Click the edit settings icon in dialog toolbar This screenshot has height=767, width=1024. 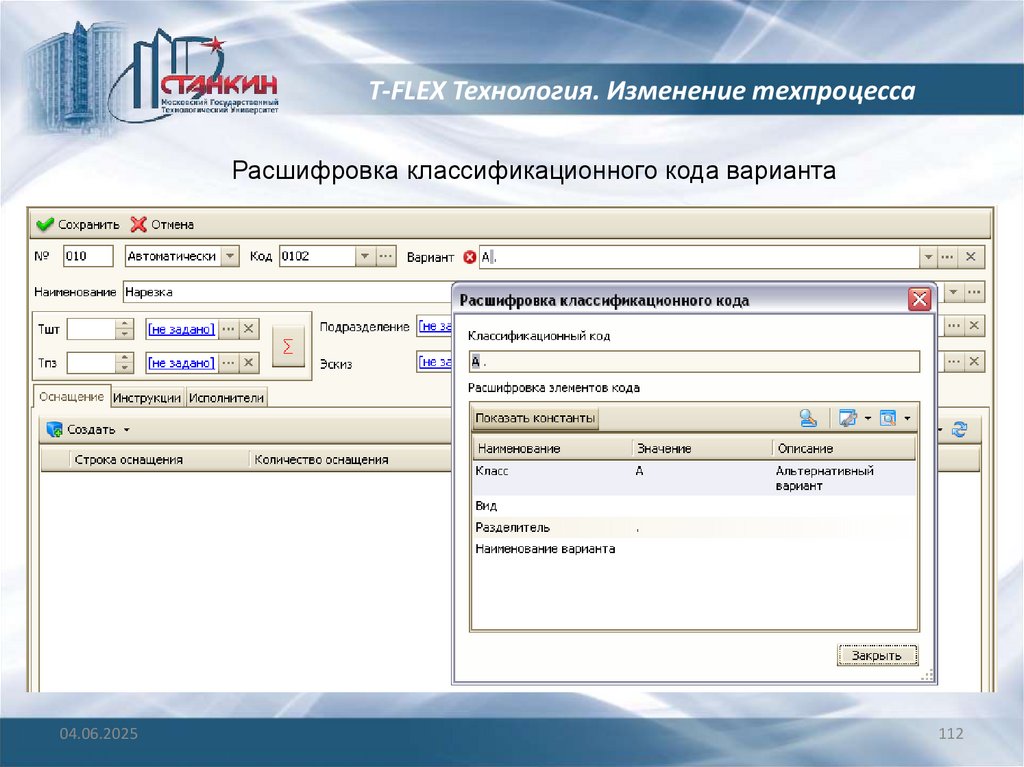(x=847, y=418)
